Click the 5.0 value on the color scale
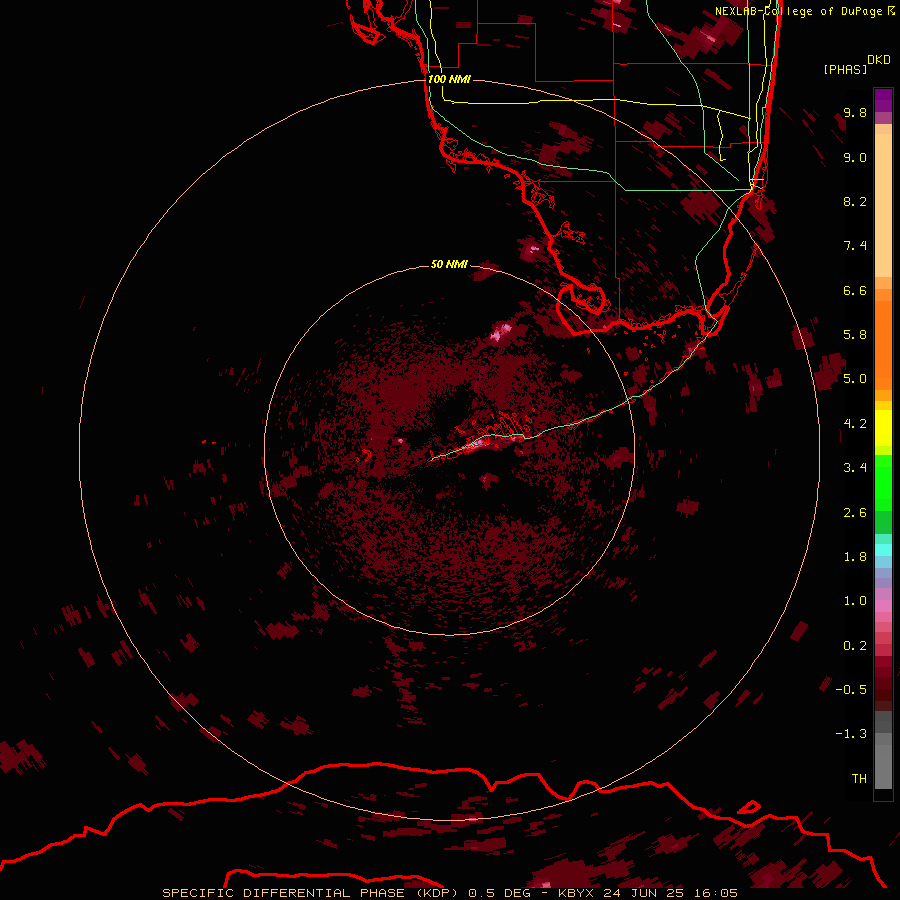 point(855,379)
